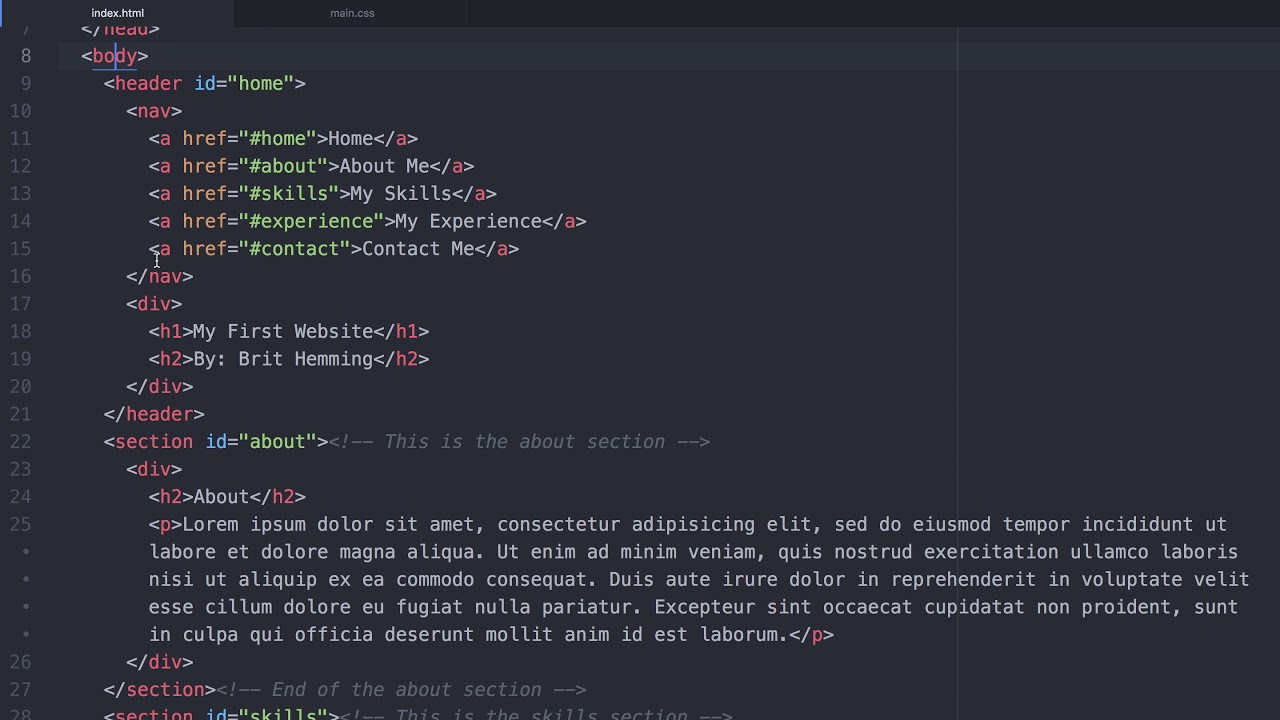
Task: Click the 'My Skills' link text
Action: click(x=401, y=194)
